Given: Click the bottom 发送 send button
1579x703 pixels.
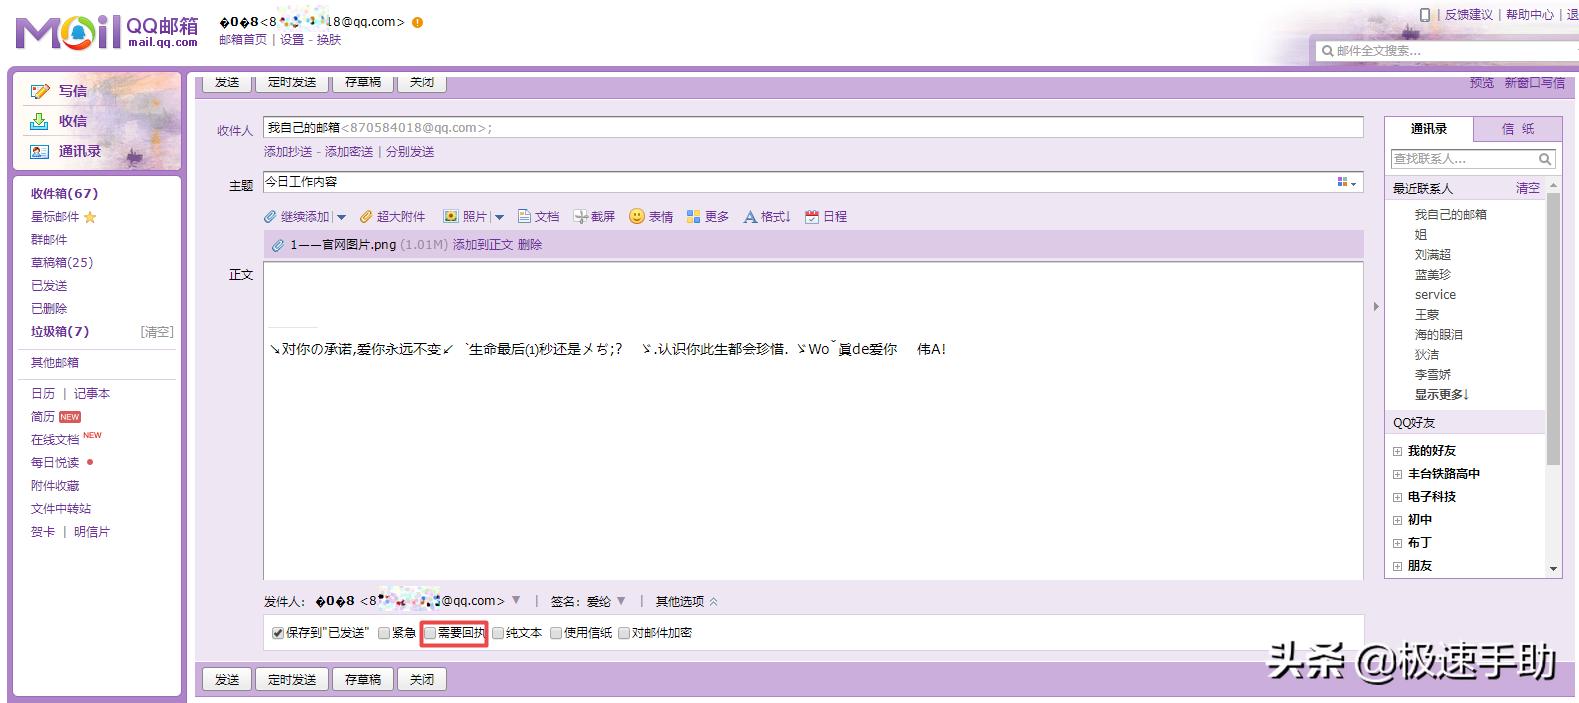Looking at the screenshot, I should (227, 680).
